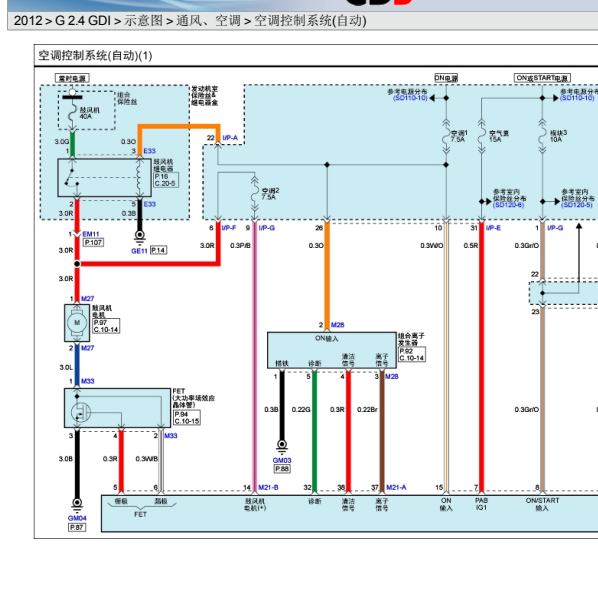Viewport: 598px width, 601px height.
Task: Click the 40A blower fuse symbol
Action: 72,112
